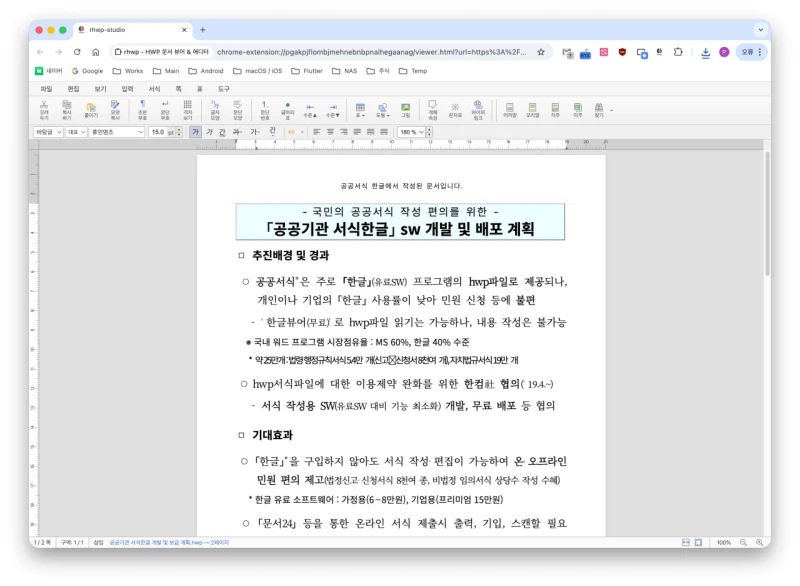The height and width of the screenshot is (586, 800).
Task: Click the Paste (붙이기) toolbar icon
Action: click(x=91, y=110)
